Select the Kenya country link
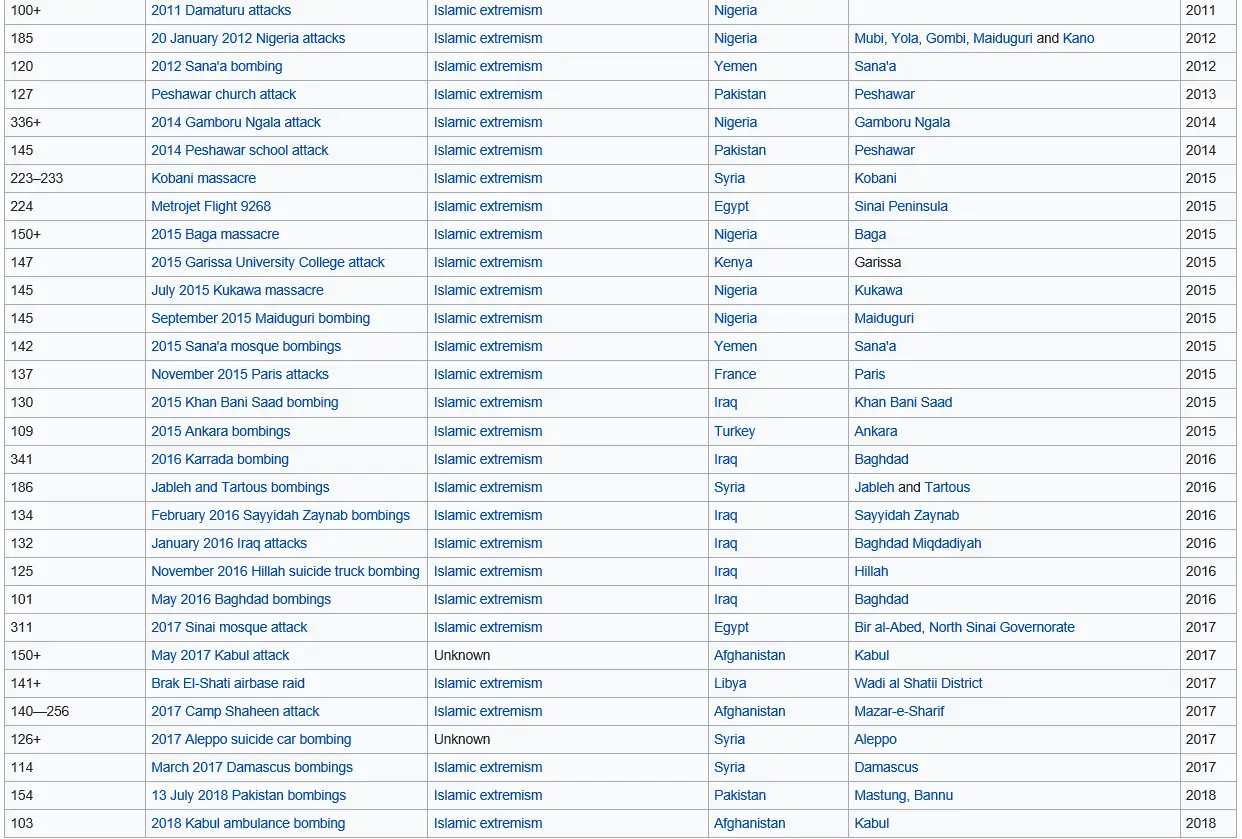This screenshot has height=839, width=1242. (733, 262)
